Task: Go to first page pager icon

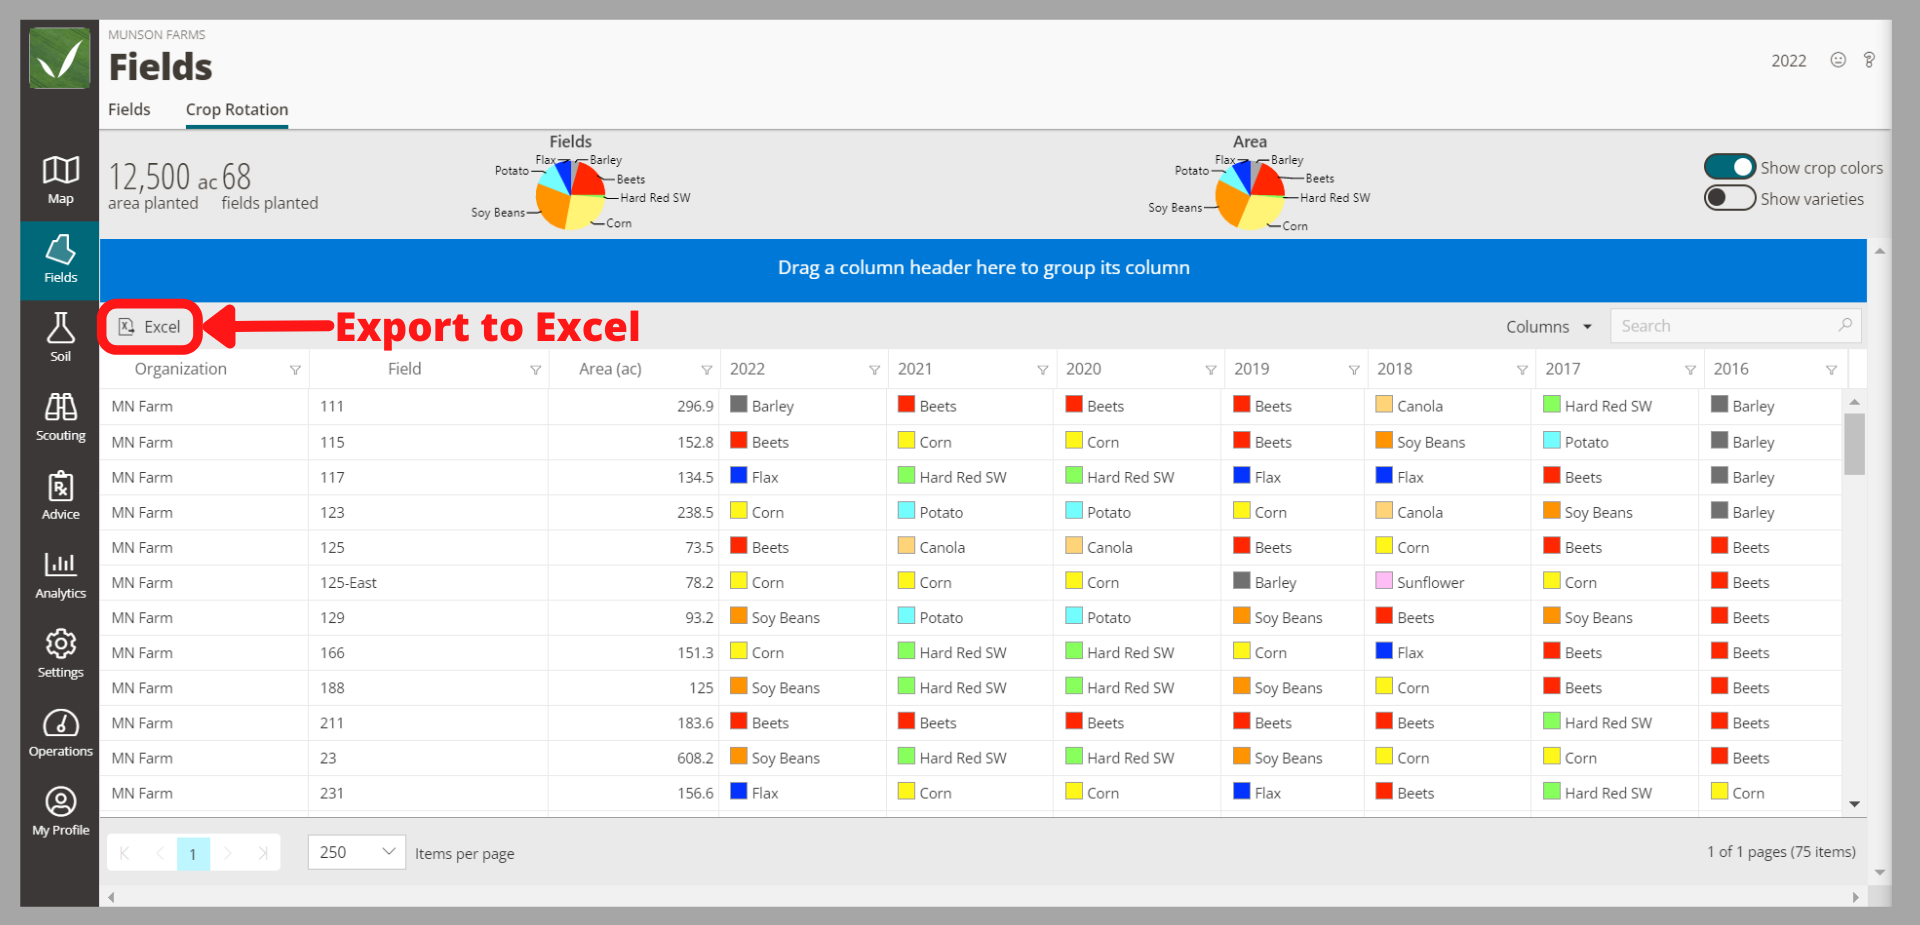Action: click(x=125, y=853)
